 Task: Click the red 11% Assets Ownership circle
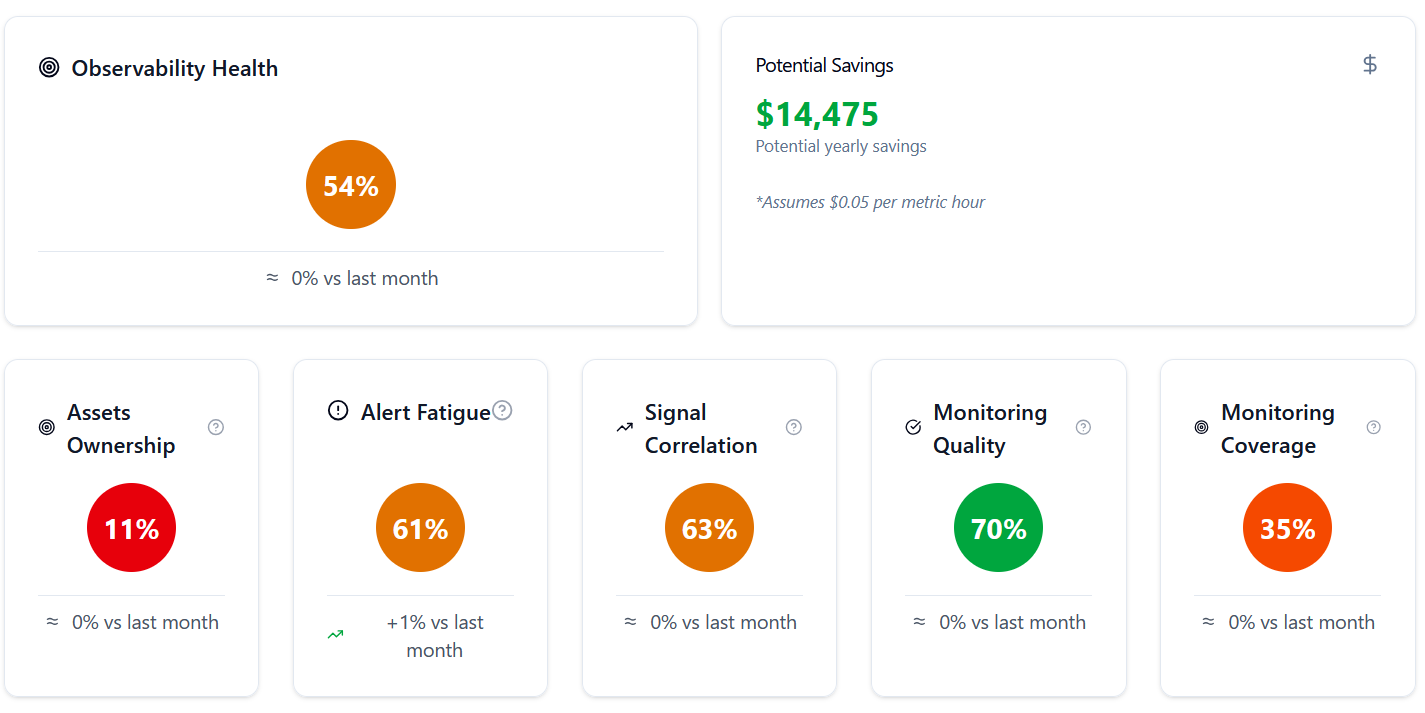132,528
